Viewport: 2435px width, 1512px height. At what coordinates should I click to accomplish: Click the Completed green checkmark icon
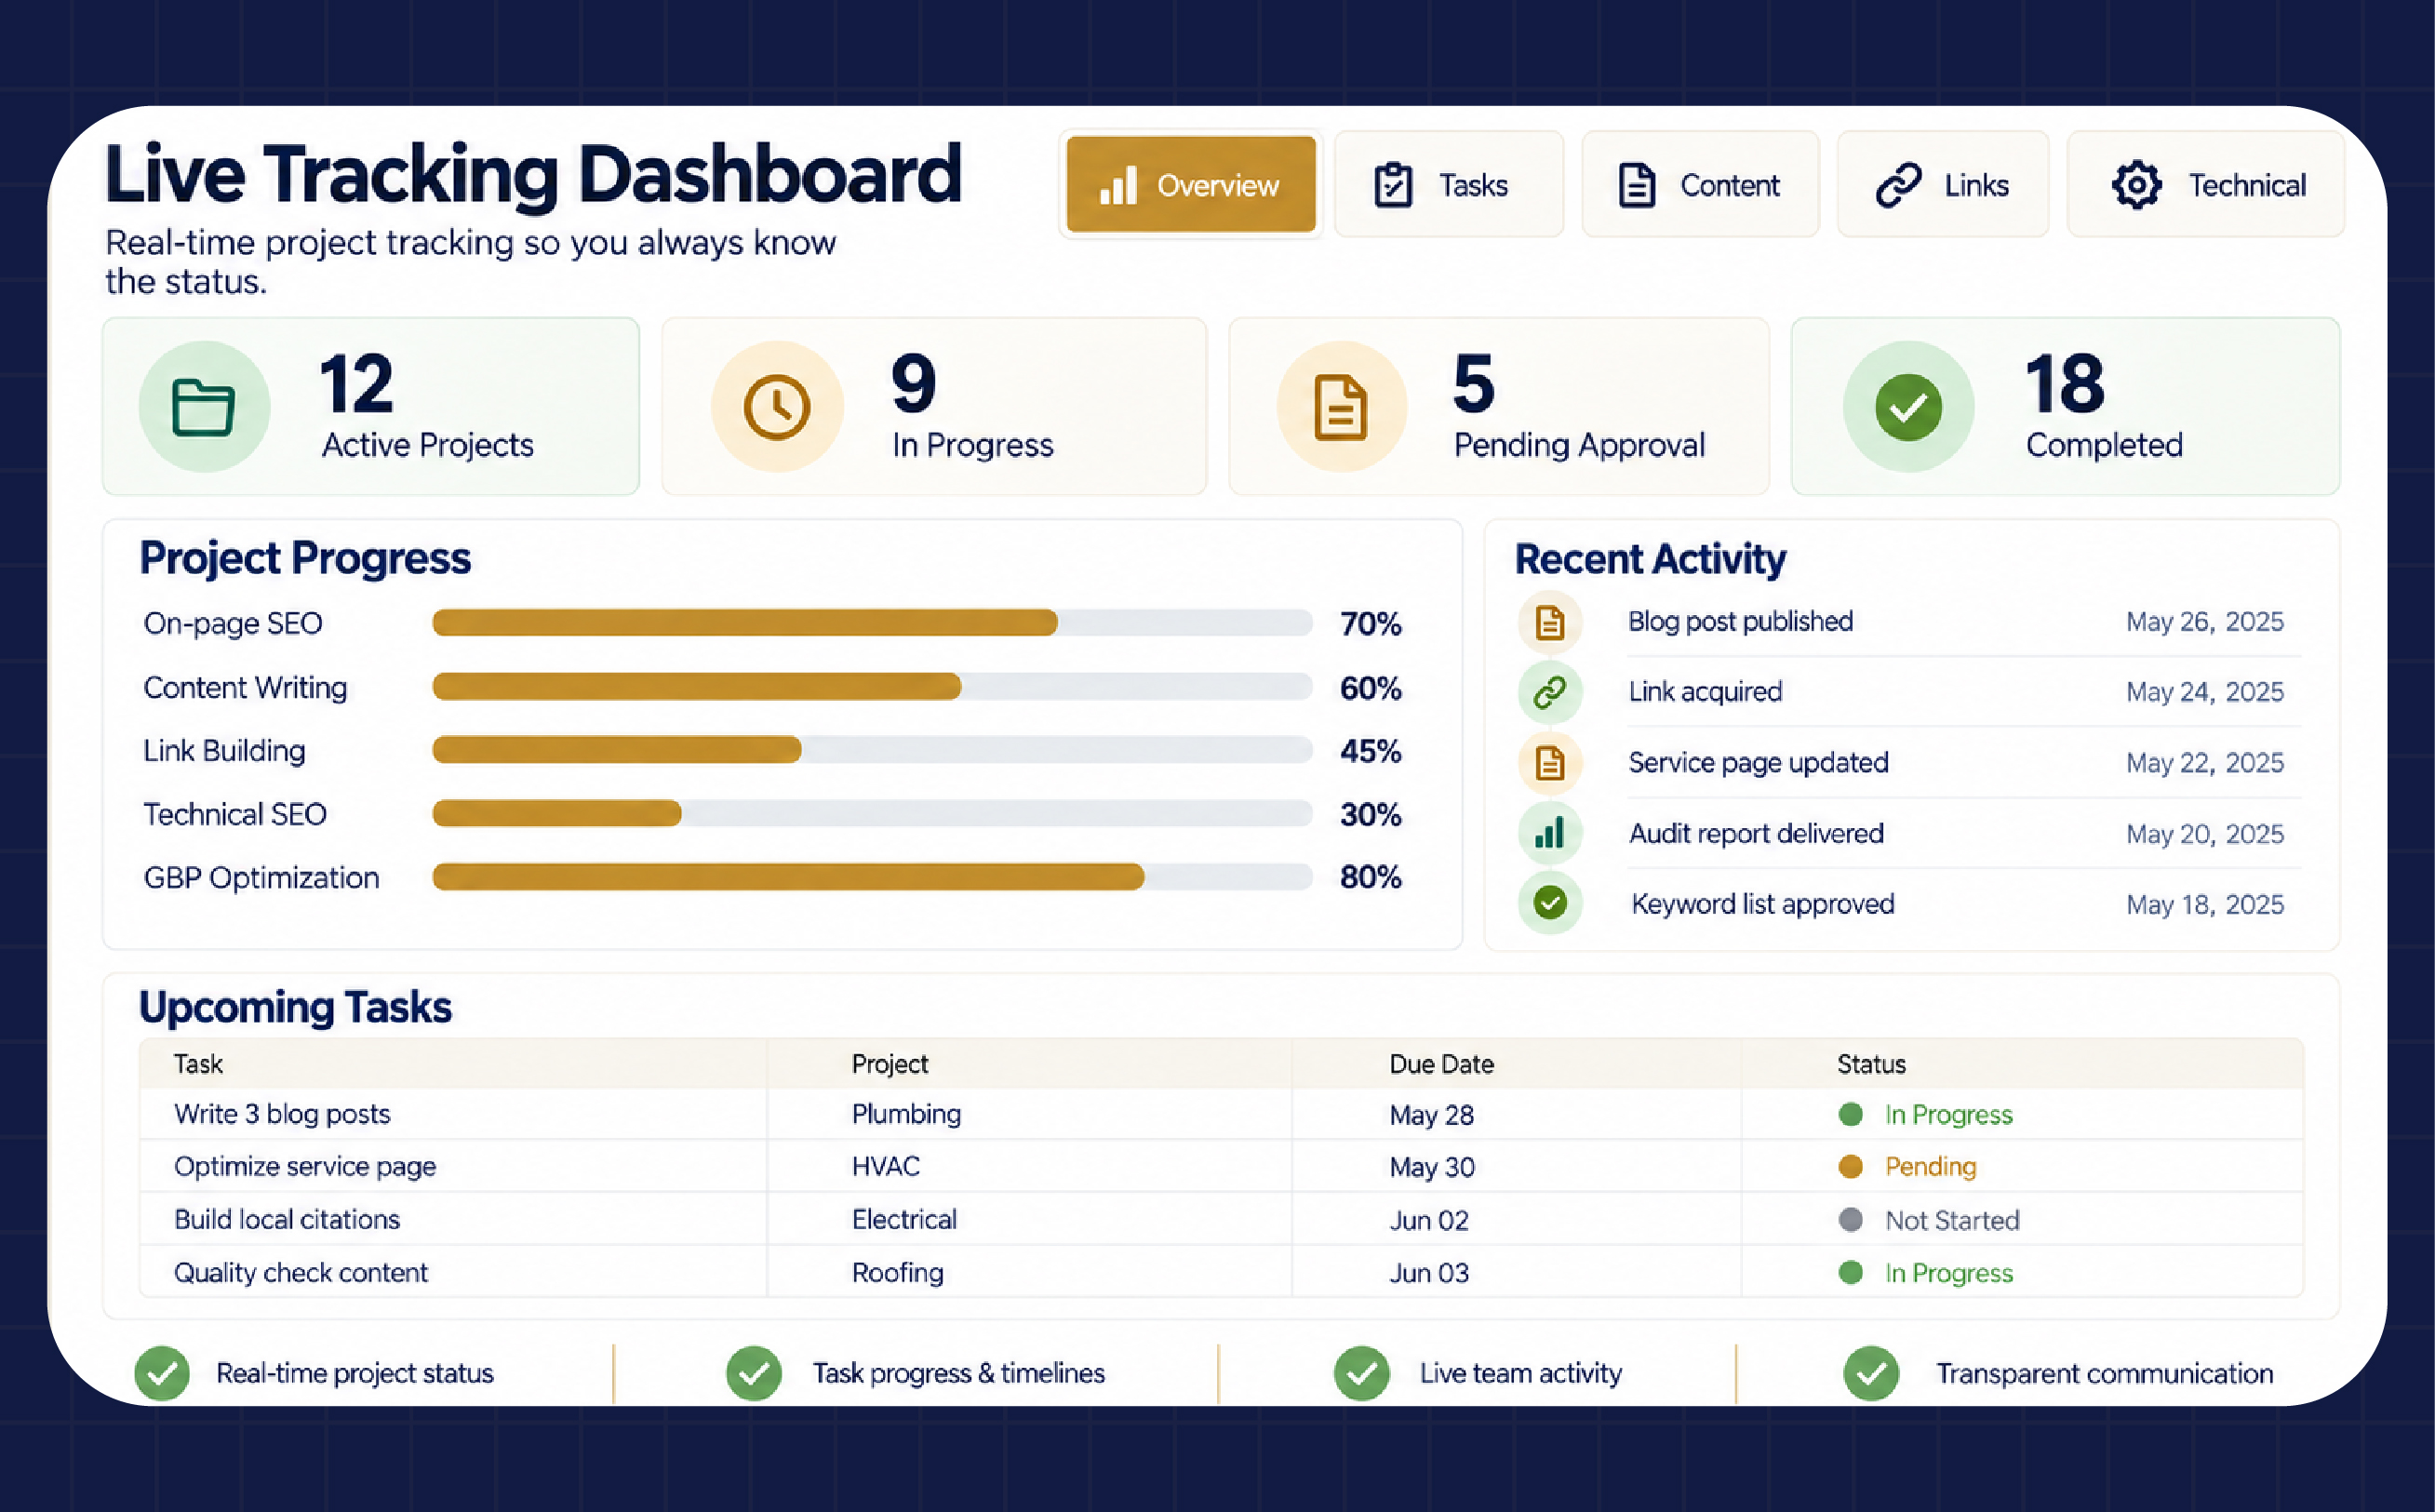(1908, 407)
